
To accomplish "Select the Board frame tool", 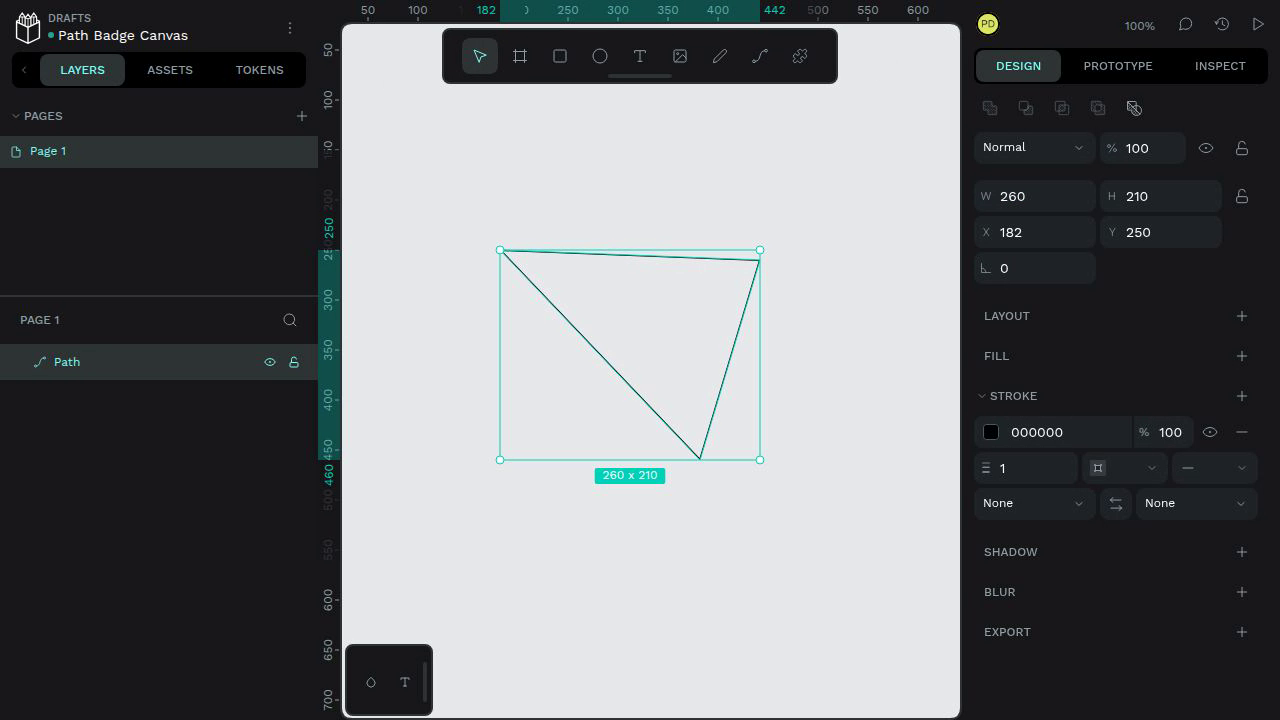I will coord(520,56).
